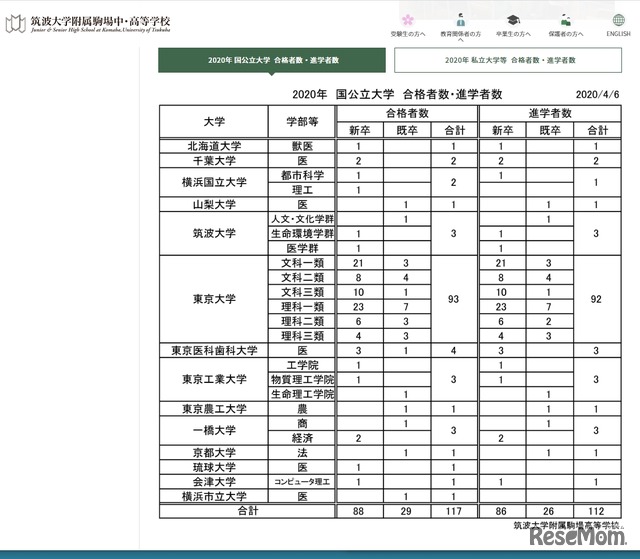Open the 卒業生の方へ graduation cap icon
The image size is (640, 559).
point(513,20)
